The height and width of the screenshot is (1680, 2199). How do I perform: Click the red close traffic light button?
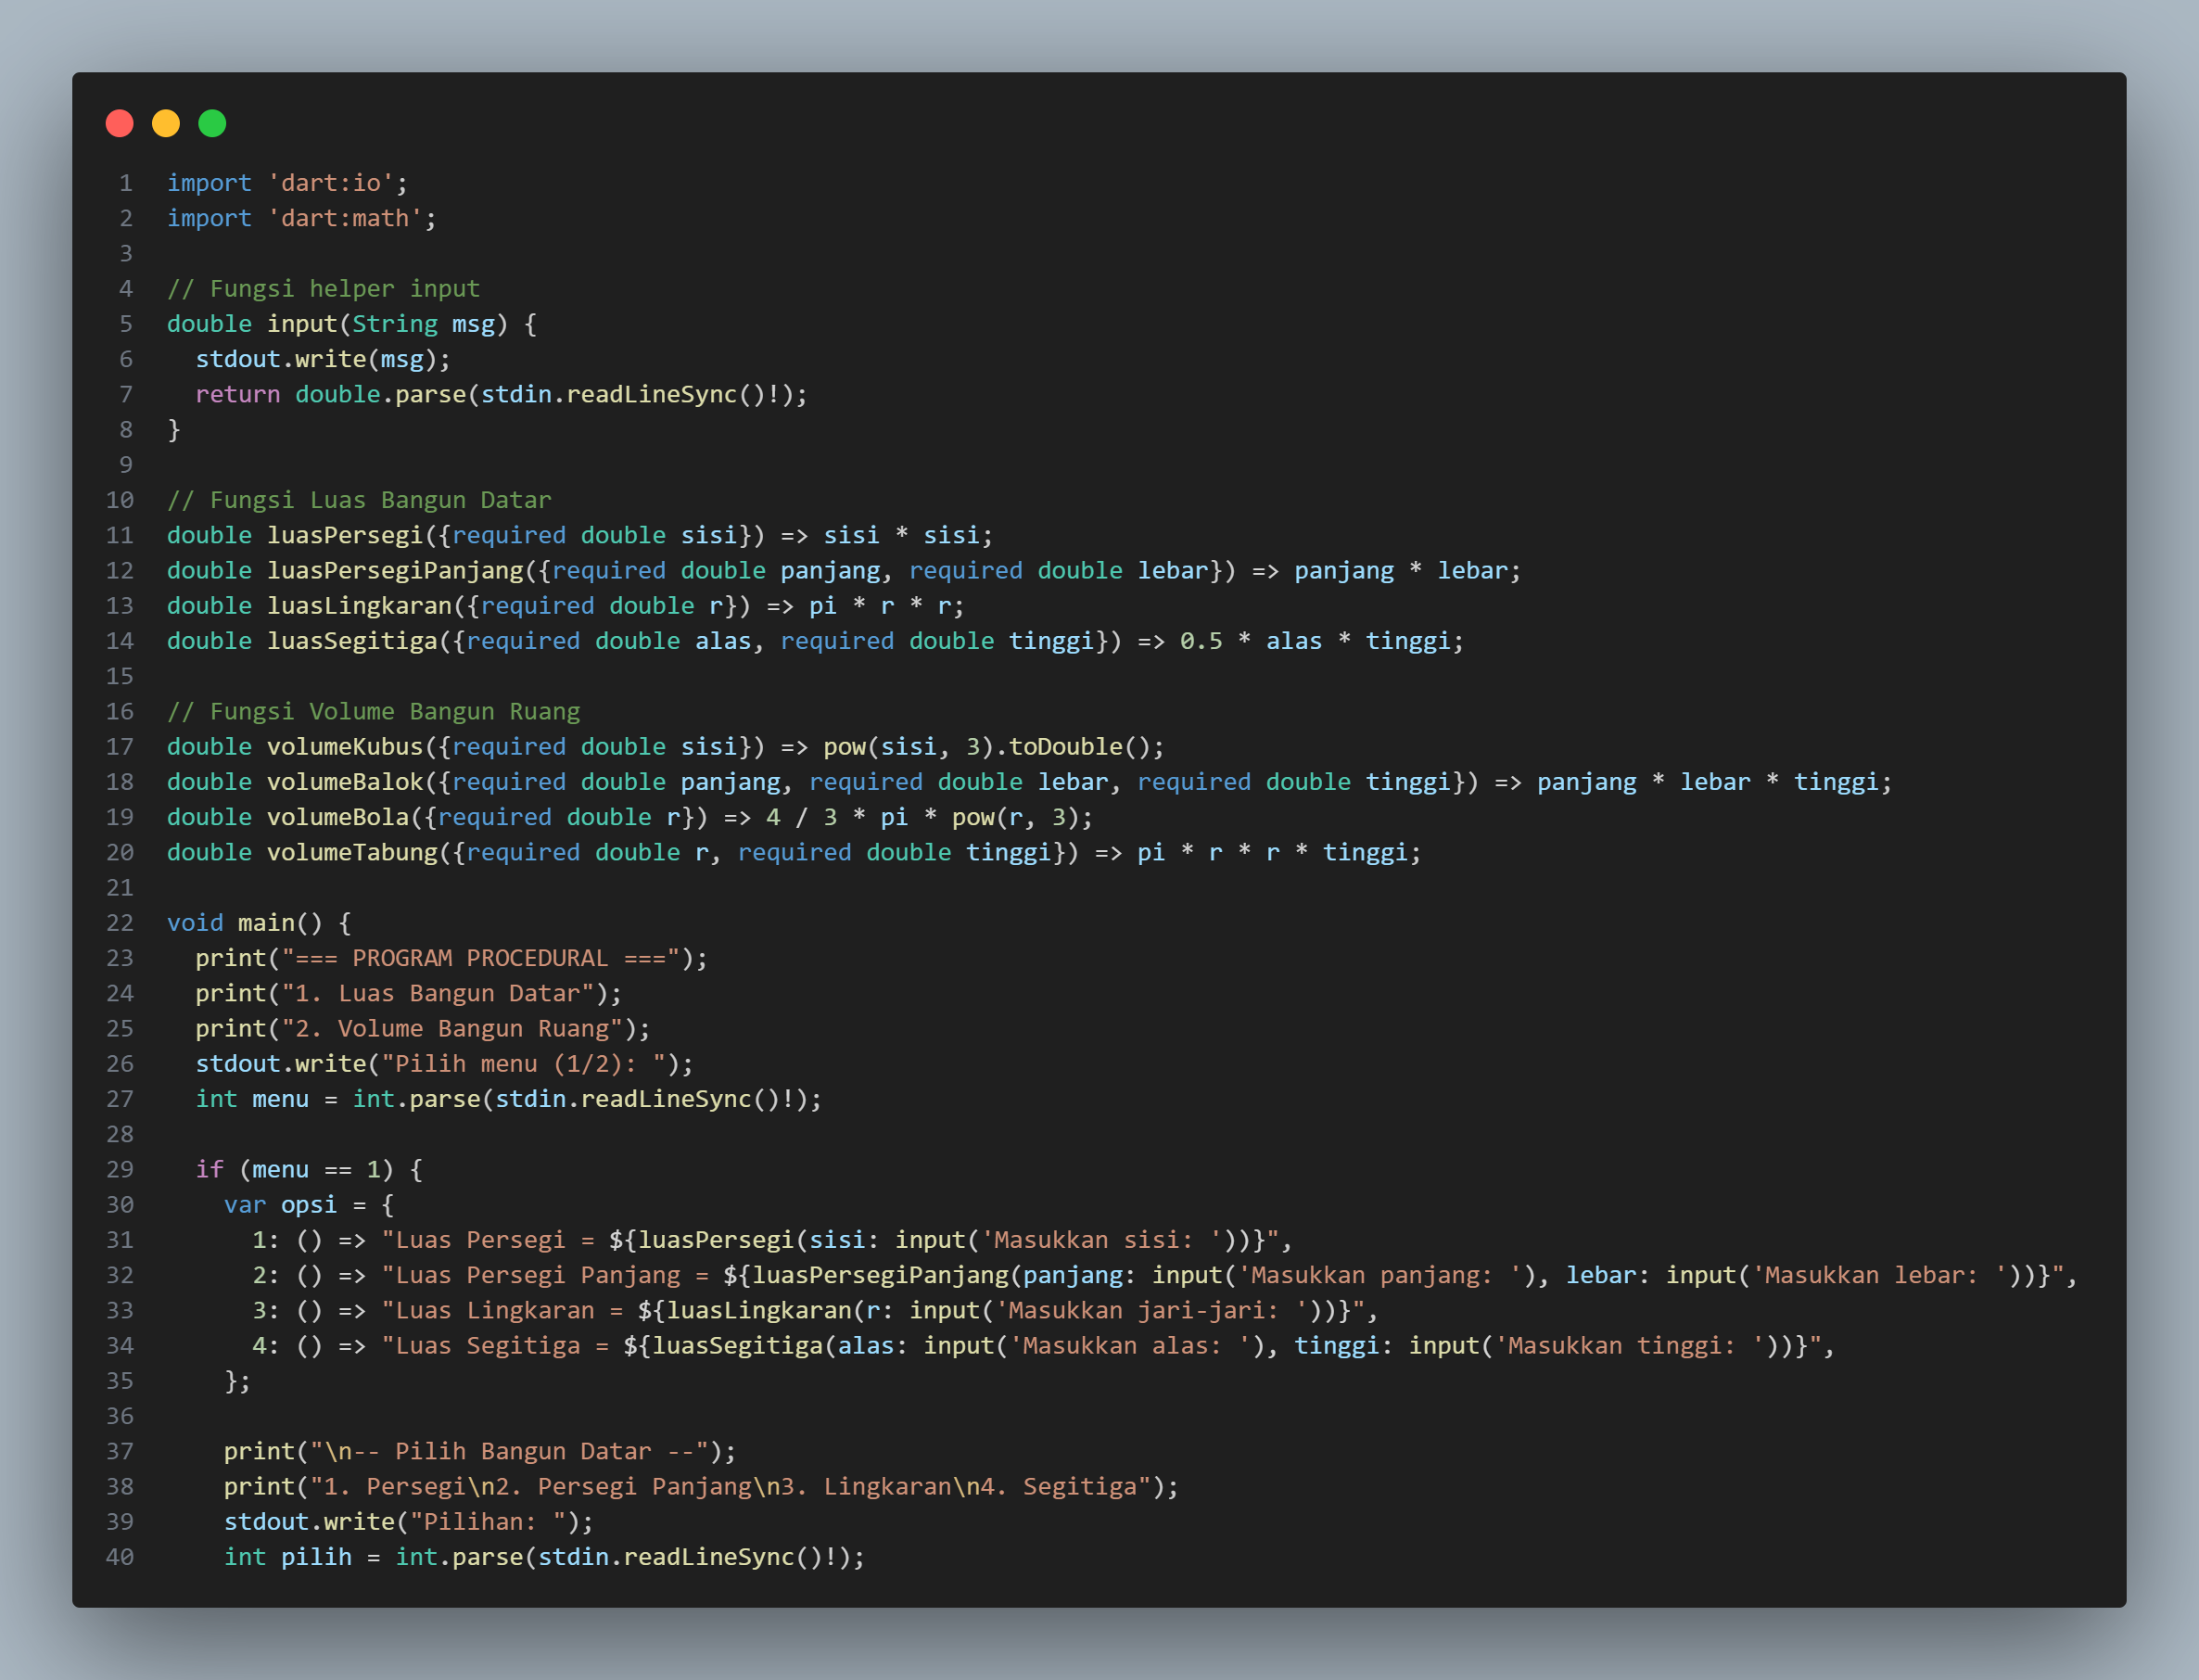(120, 123)
